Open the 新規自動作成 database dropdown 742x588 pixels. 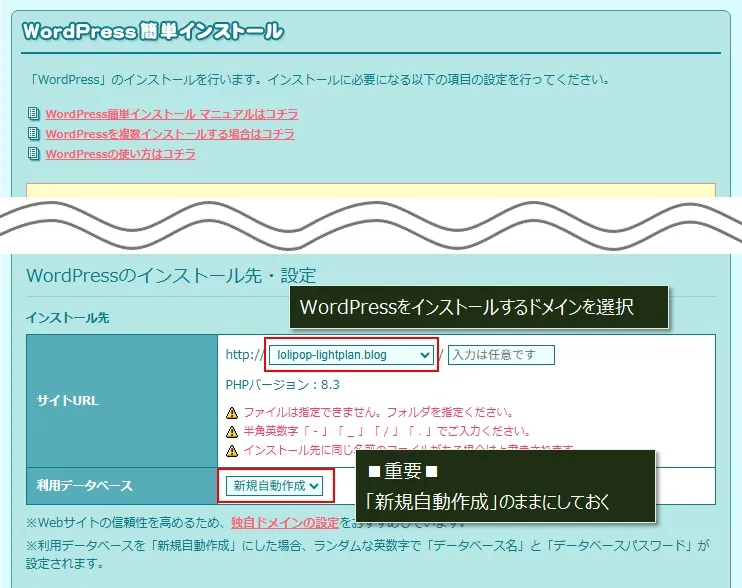pyautogui.click(x=274, y=486)
